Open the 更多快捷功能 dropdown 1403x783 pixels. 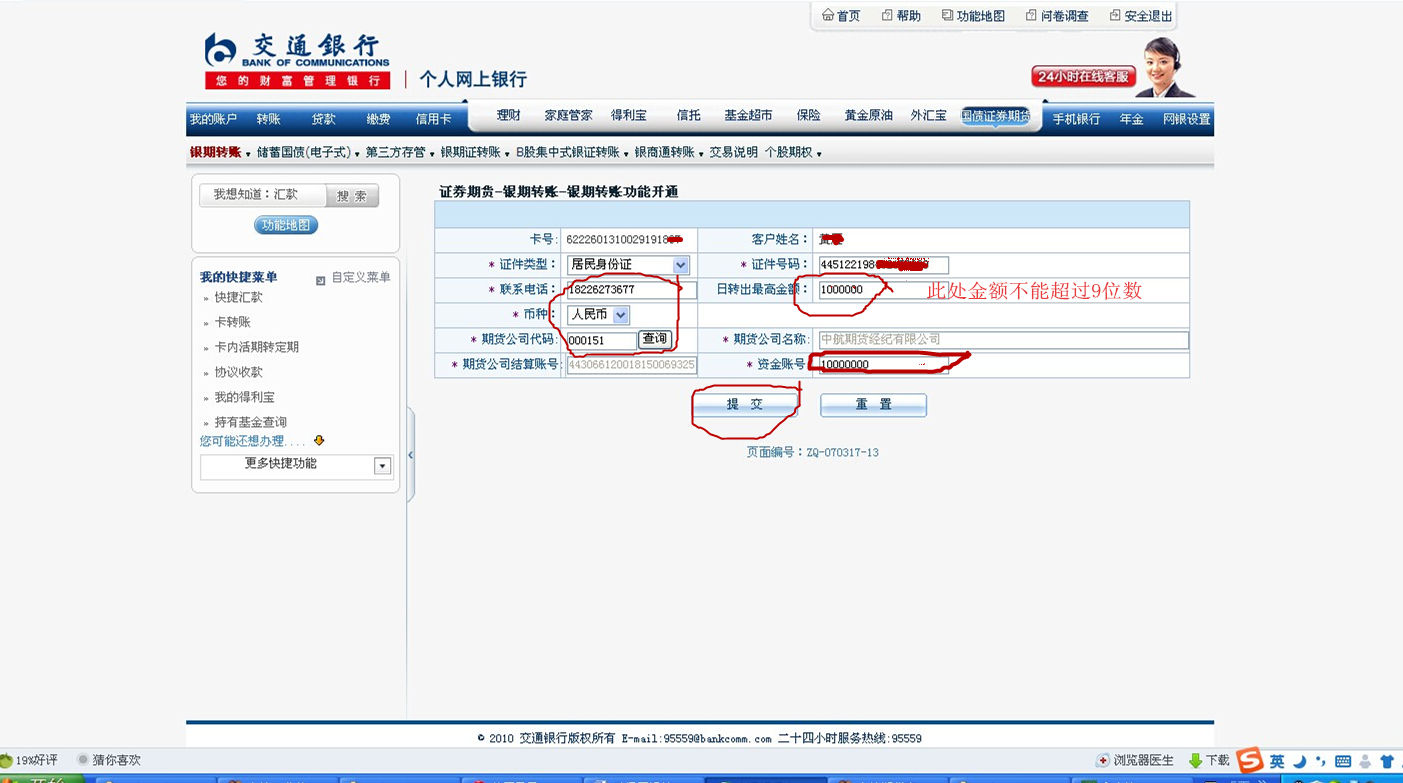[382, 466]
